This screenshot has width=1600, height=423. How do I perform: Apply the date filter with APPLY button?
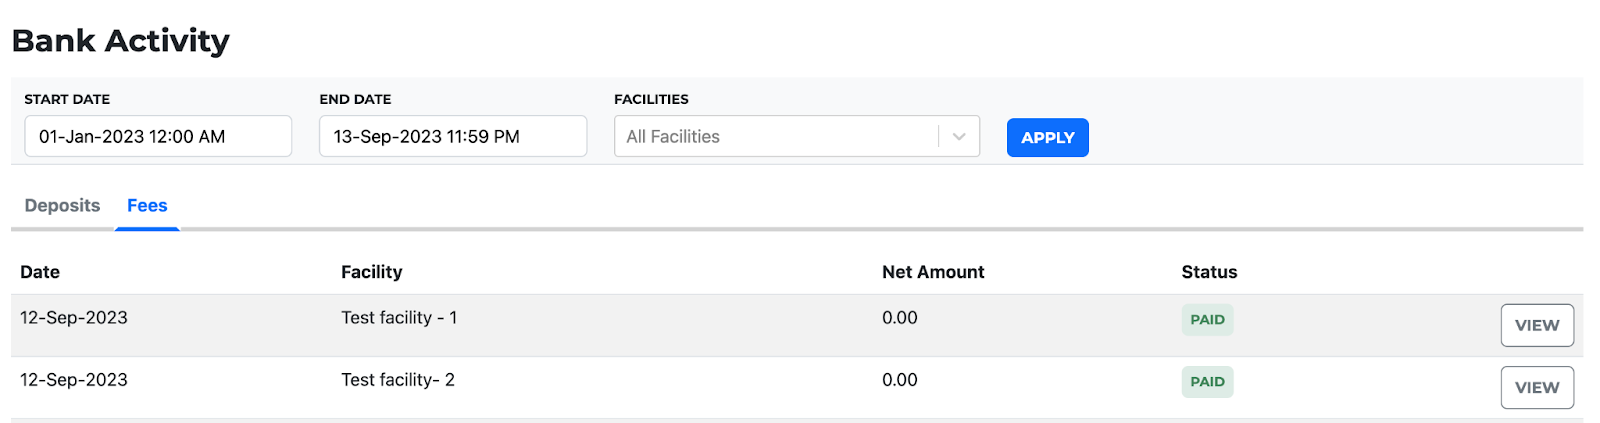pos(1048,138)
